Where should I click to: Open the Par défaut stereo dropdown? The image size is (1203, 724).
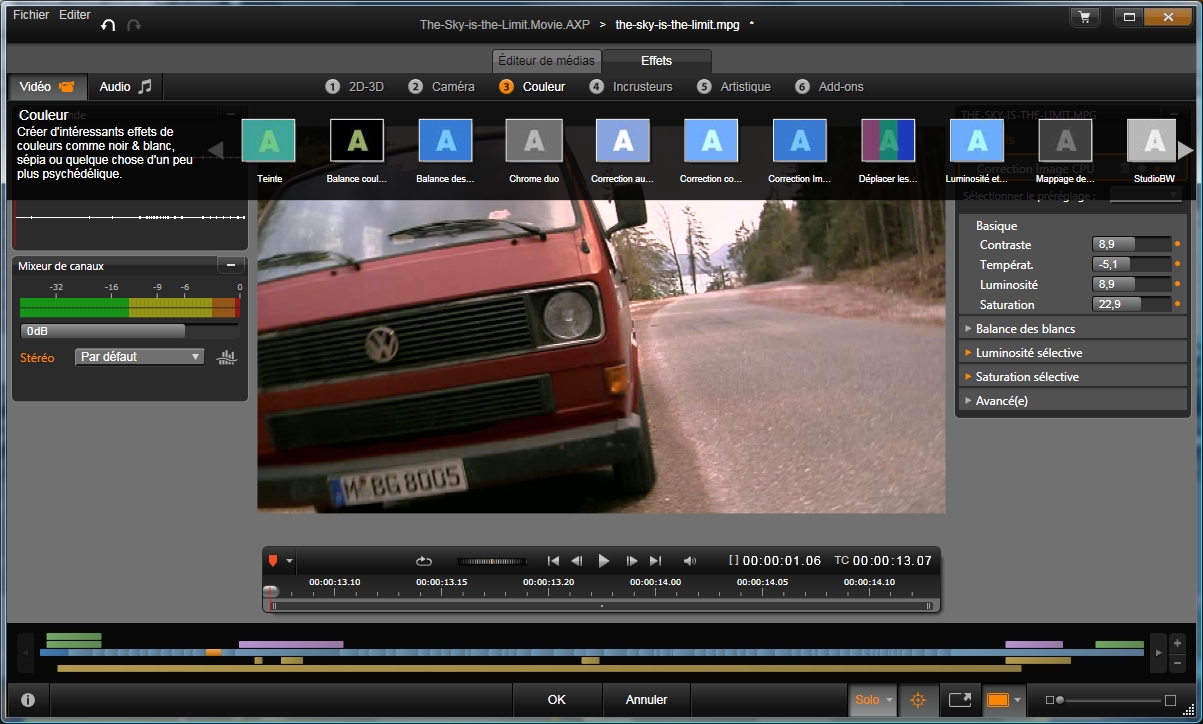140,357
